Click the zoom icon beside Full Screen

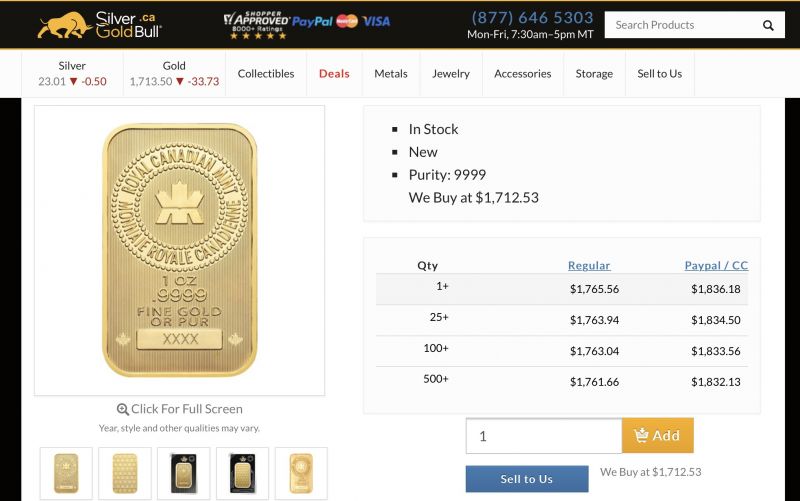coord(122,409)
